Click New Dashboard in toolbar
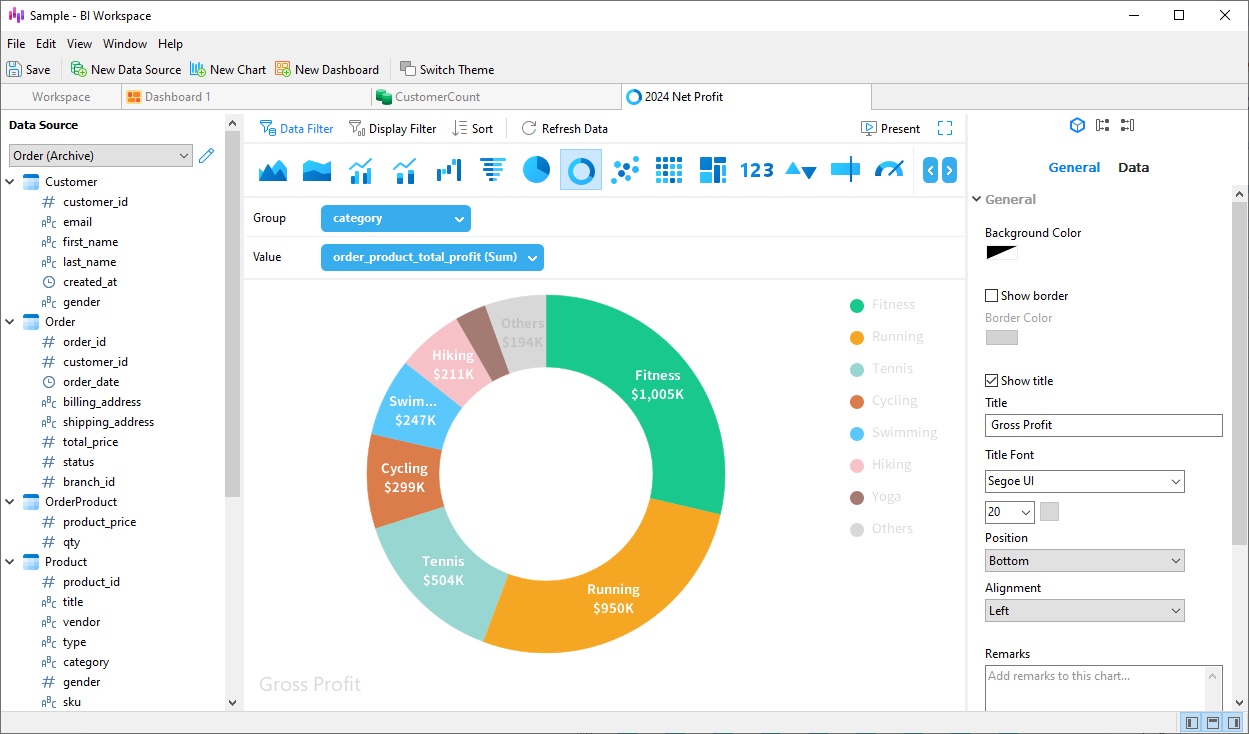Screen dimensions: 1249x734 327,69
